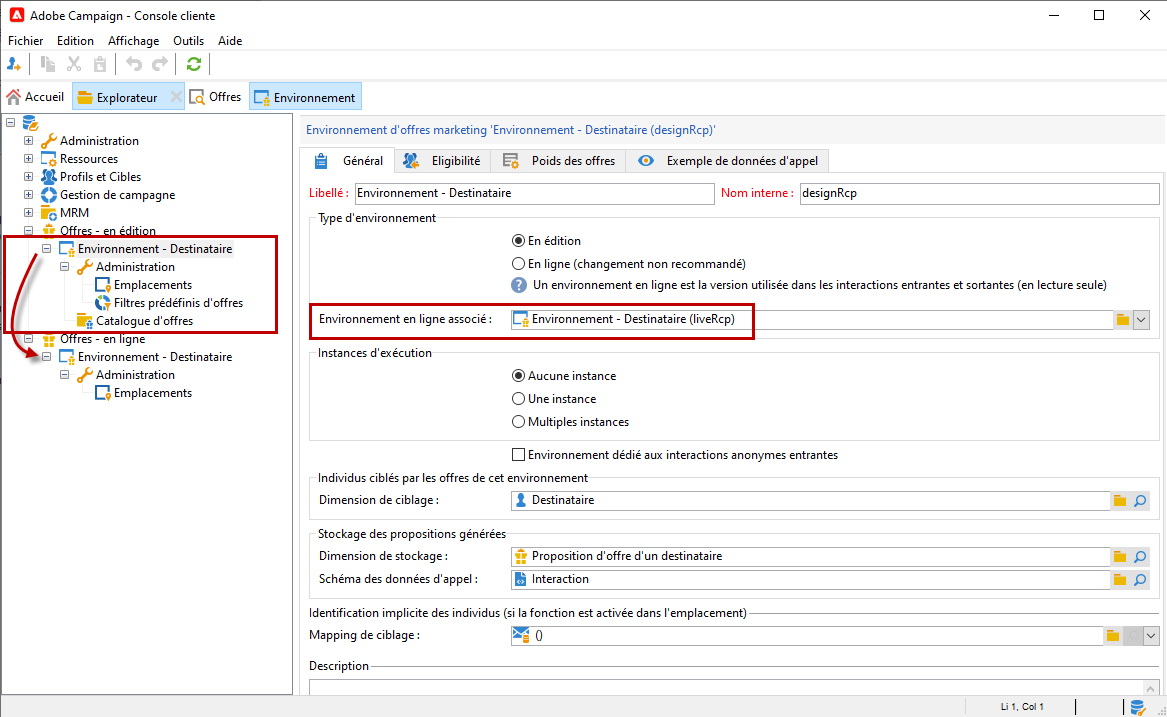Click the Nom interne input field
1167x717 pixels.
tap(979, 194)
